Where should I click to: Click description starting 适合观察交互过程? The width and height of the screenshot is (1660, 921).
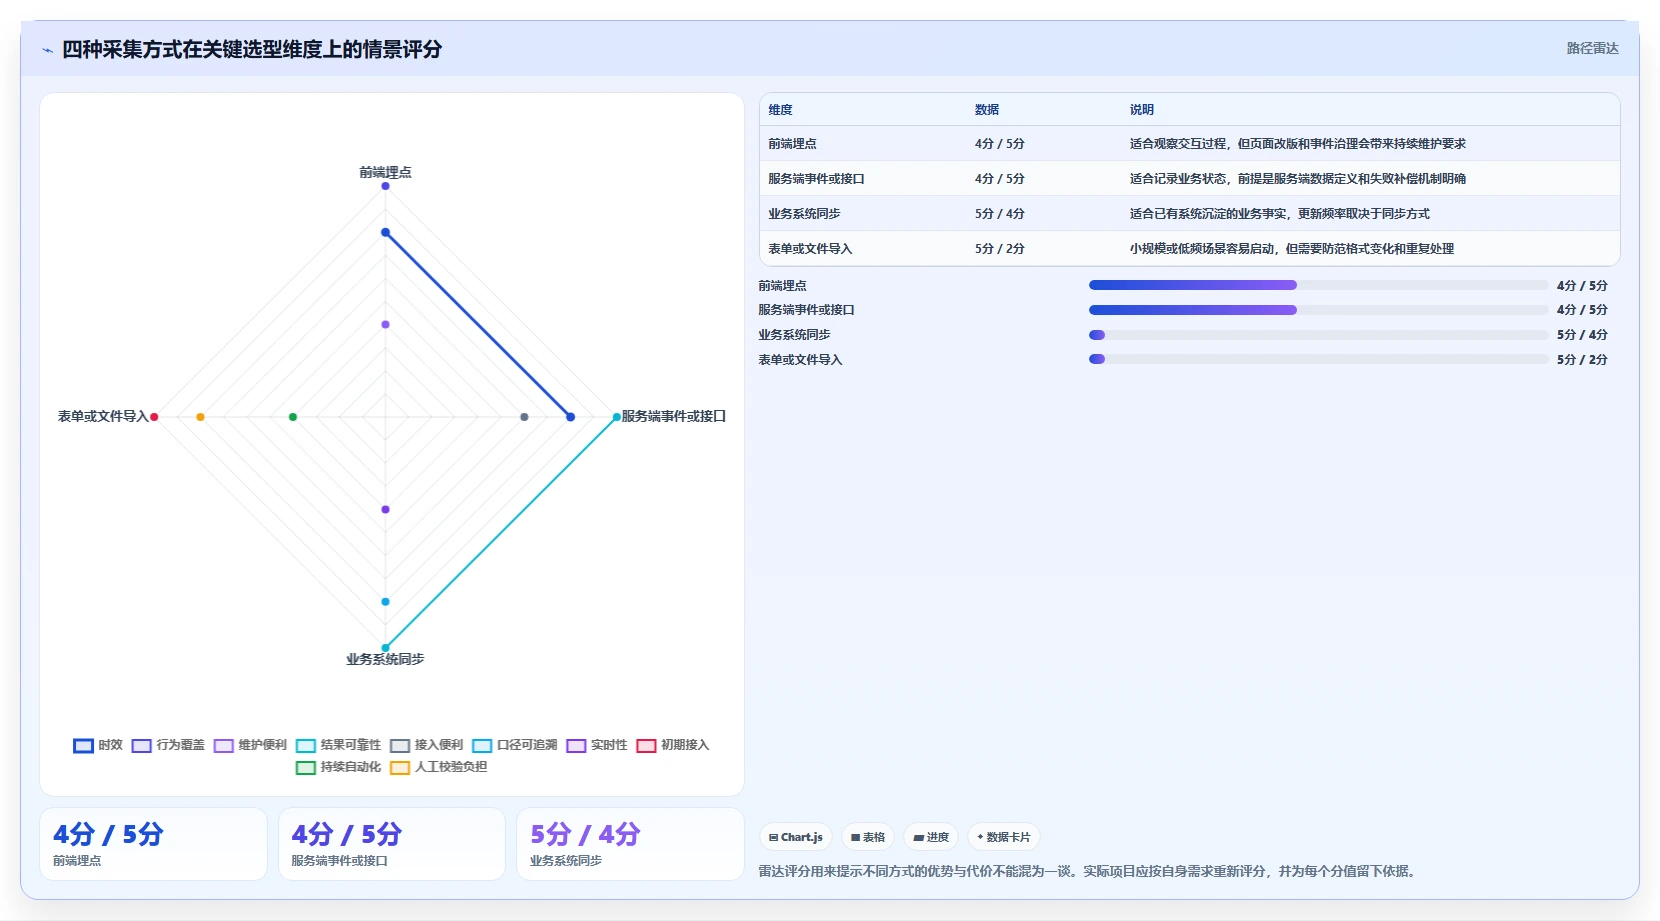(x=1298, y=144)
